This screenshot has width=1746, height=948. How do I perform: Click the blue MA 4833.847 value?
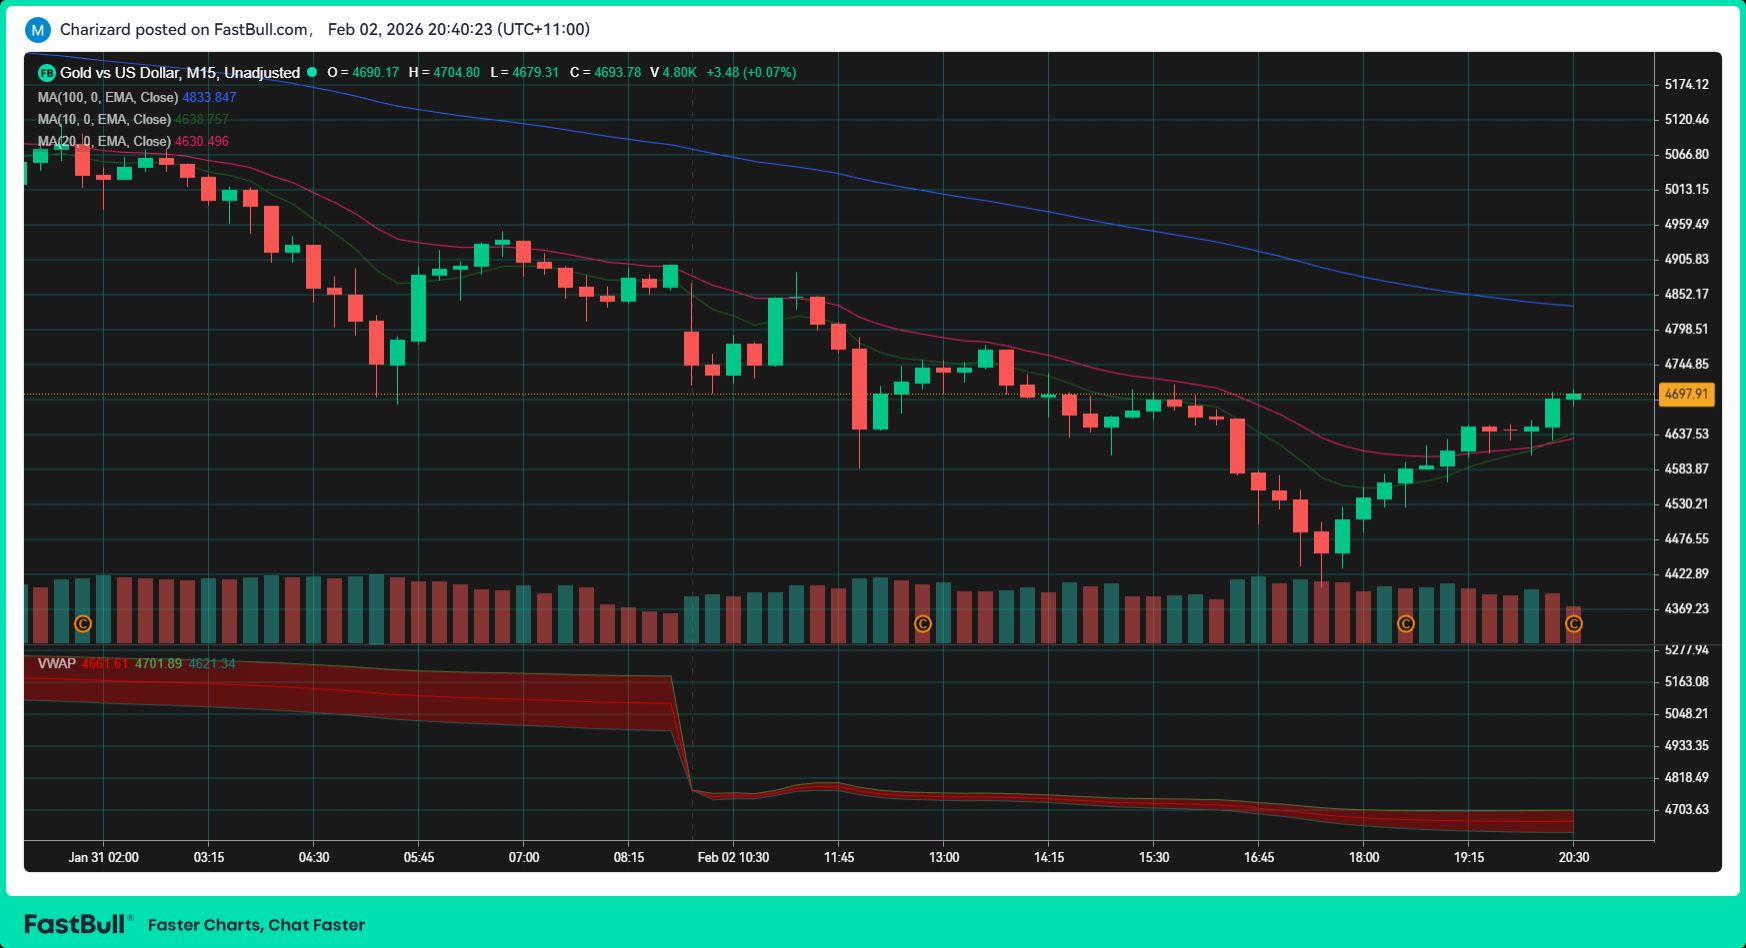click(209, 97)
